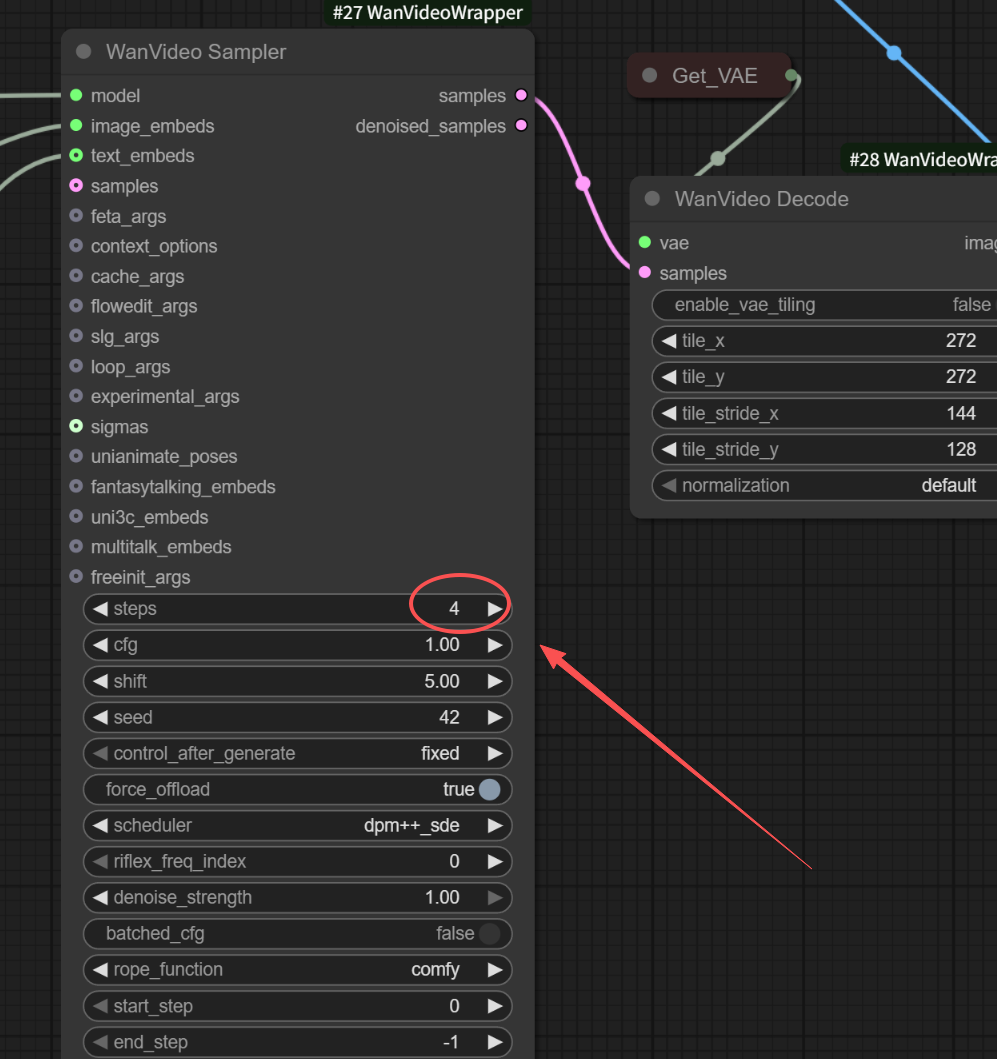Viewport: 997px width, 1059px height.
Task: Collapse the Get_VAE node via its dot
Action: coord(650,76)
